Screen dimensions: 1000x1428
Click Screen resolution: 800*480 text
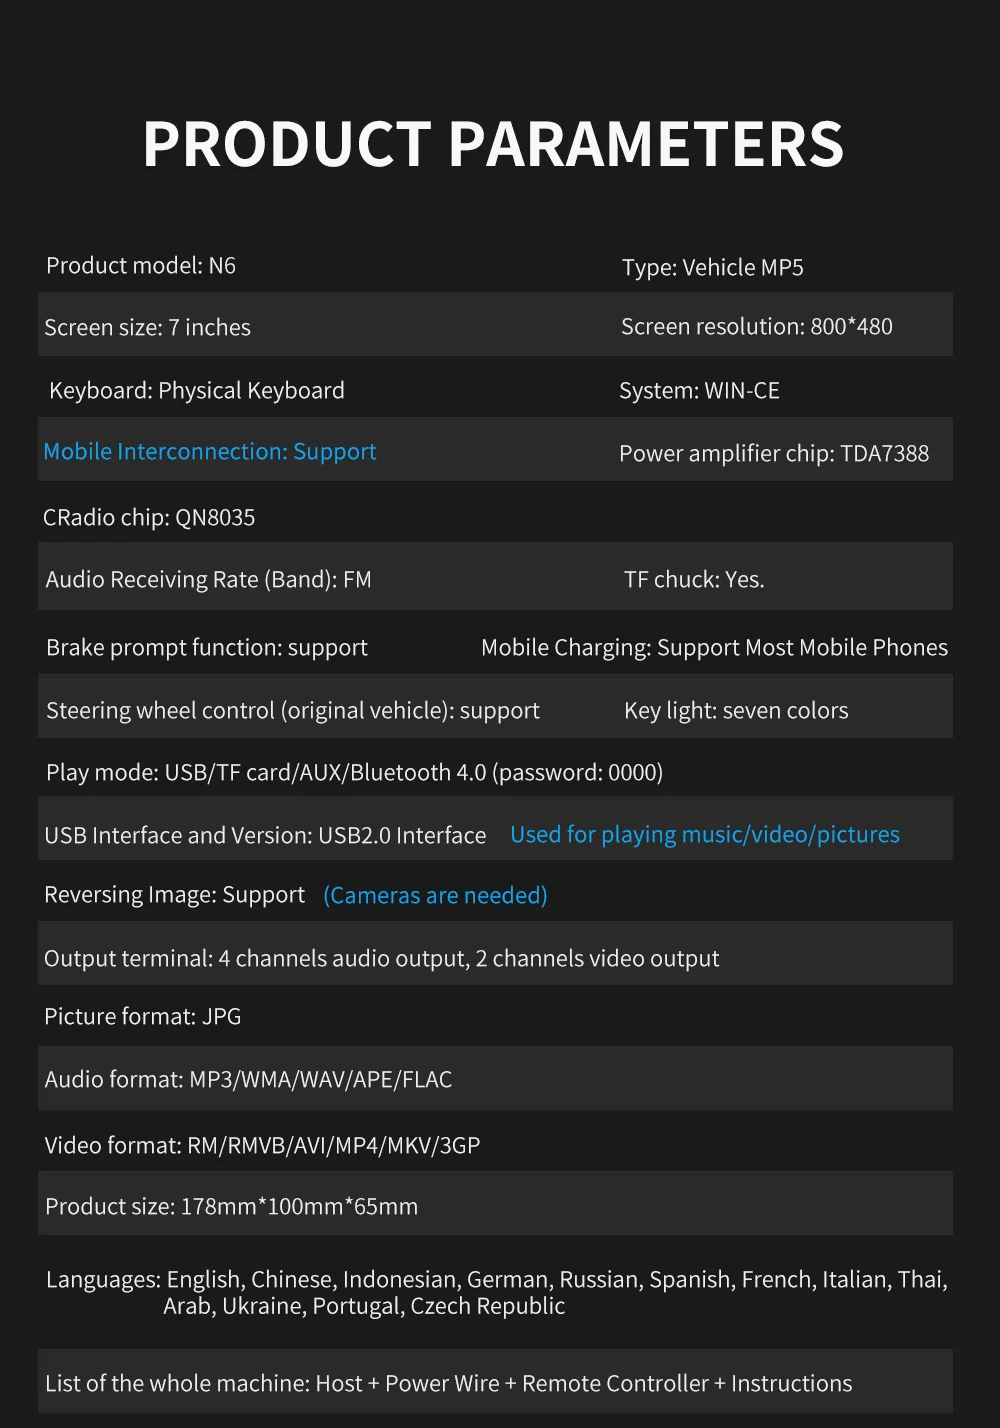[756, 327]
